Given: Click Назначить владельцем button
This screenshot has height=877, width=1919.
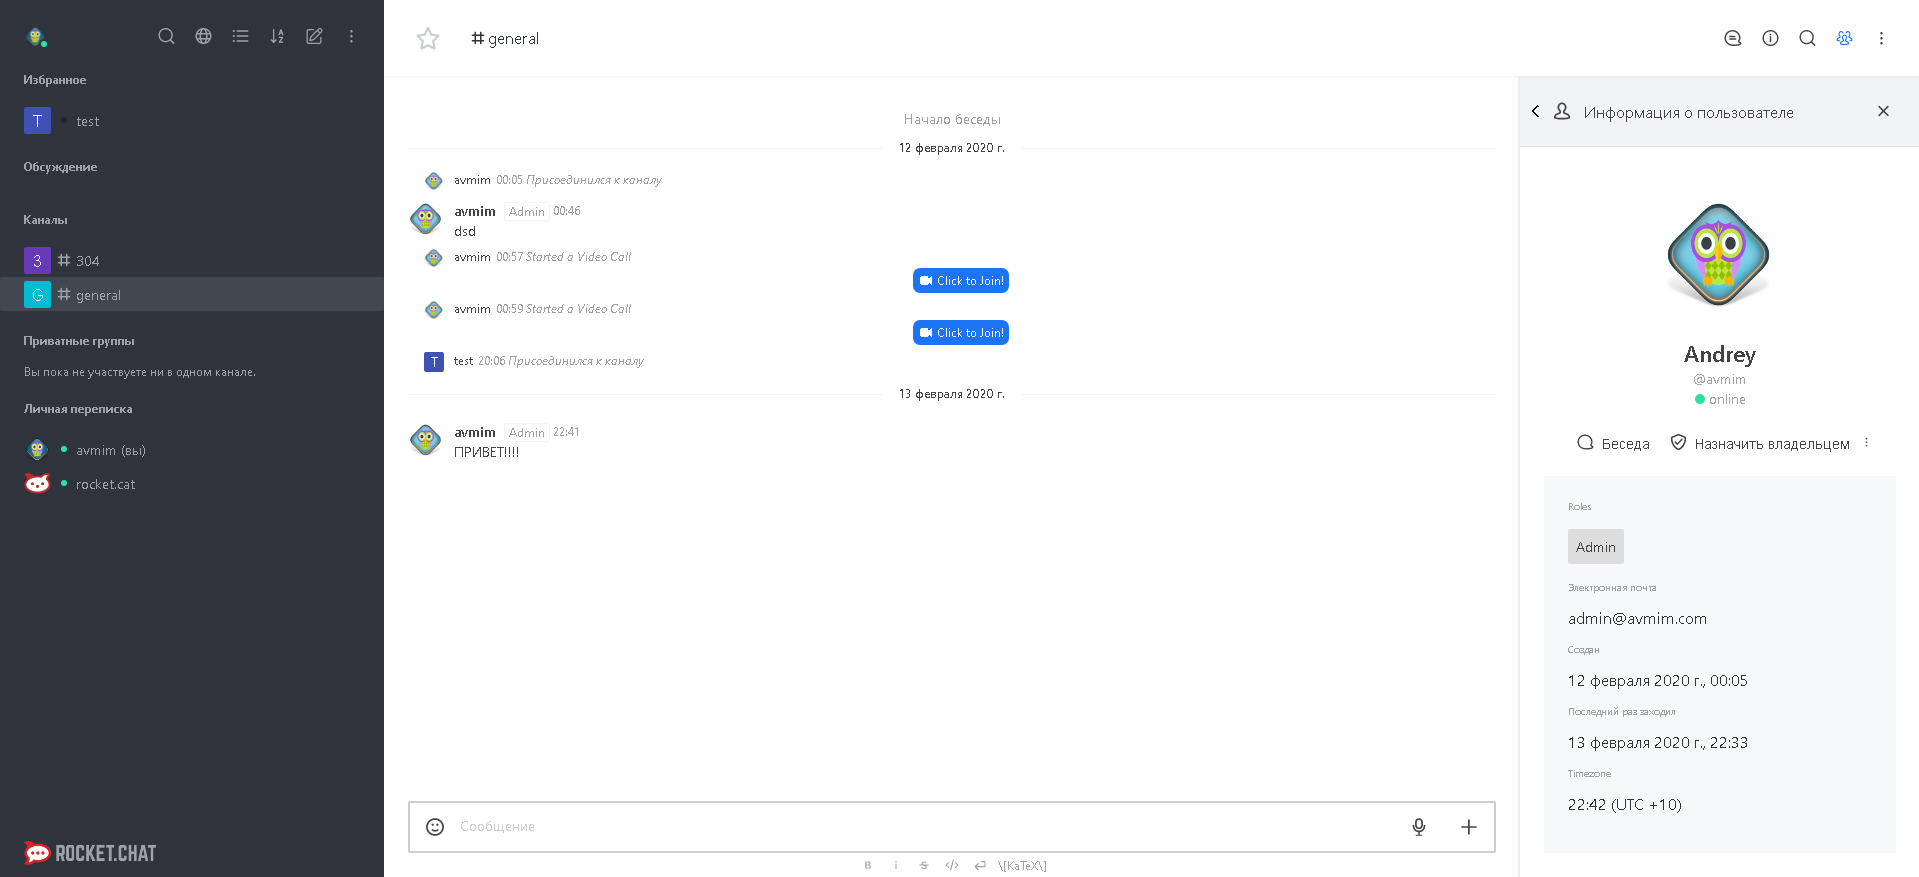Looking at the screenshot, I should 1760,444.
